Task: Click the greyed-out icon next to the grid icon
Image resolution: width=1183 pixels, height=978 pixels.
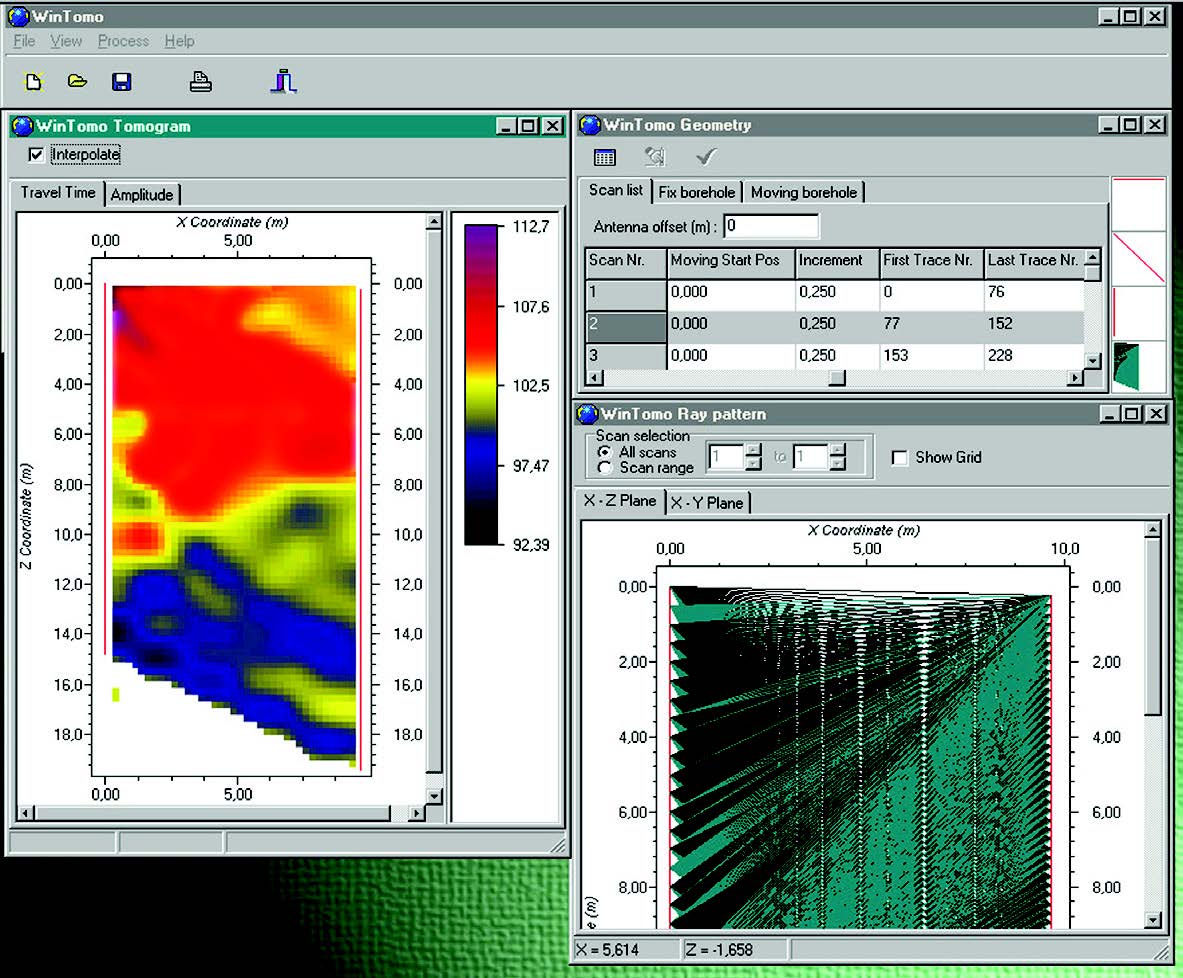Action: point(655,157)
